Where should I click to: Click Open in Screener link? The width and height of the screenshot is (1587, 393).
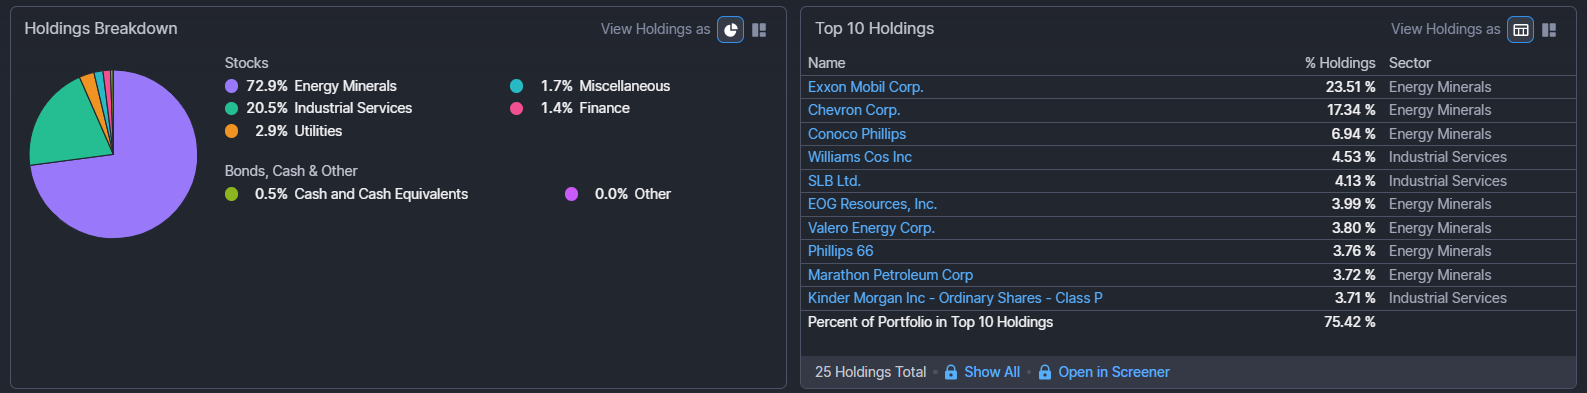1114,372
